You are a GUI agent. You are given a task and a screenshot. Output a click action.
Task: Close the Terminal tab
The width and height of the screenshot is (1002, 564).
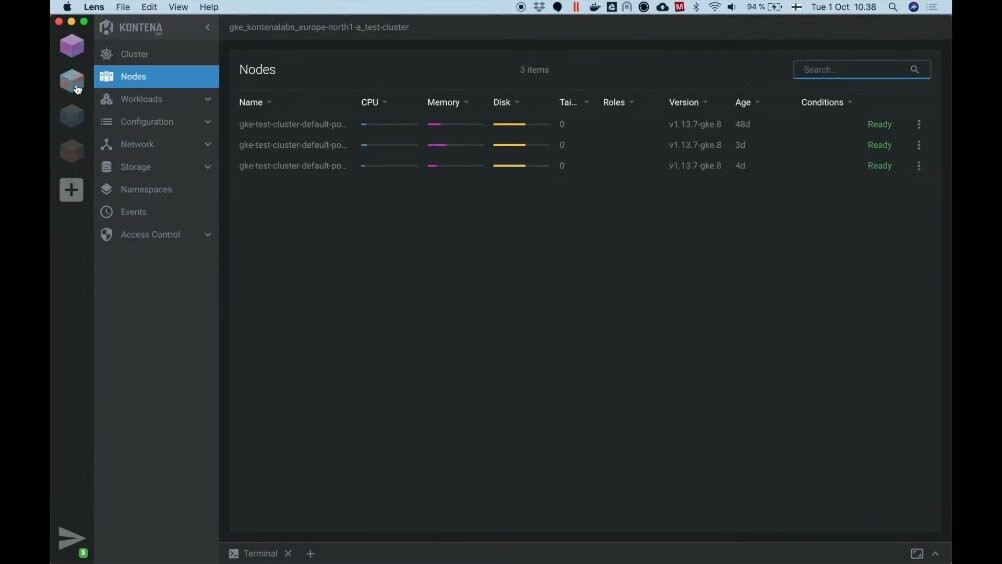click(288, 553)
